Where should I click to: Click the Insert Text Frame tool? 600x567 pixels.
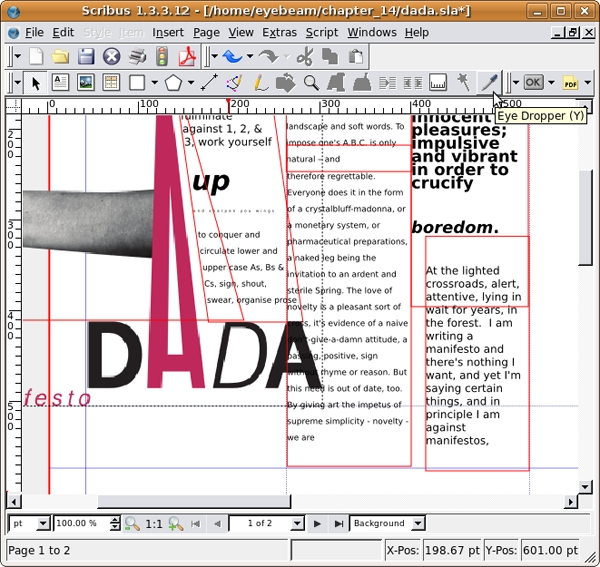(x=60, y=82)
